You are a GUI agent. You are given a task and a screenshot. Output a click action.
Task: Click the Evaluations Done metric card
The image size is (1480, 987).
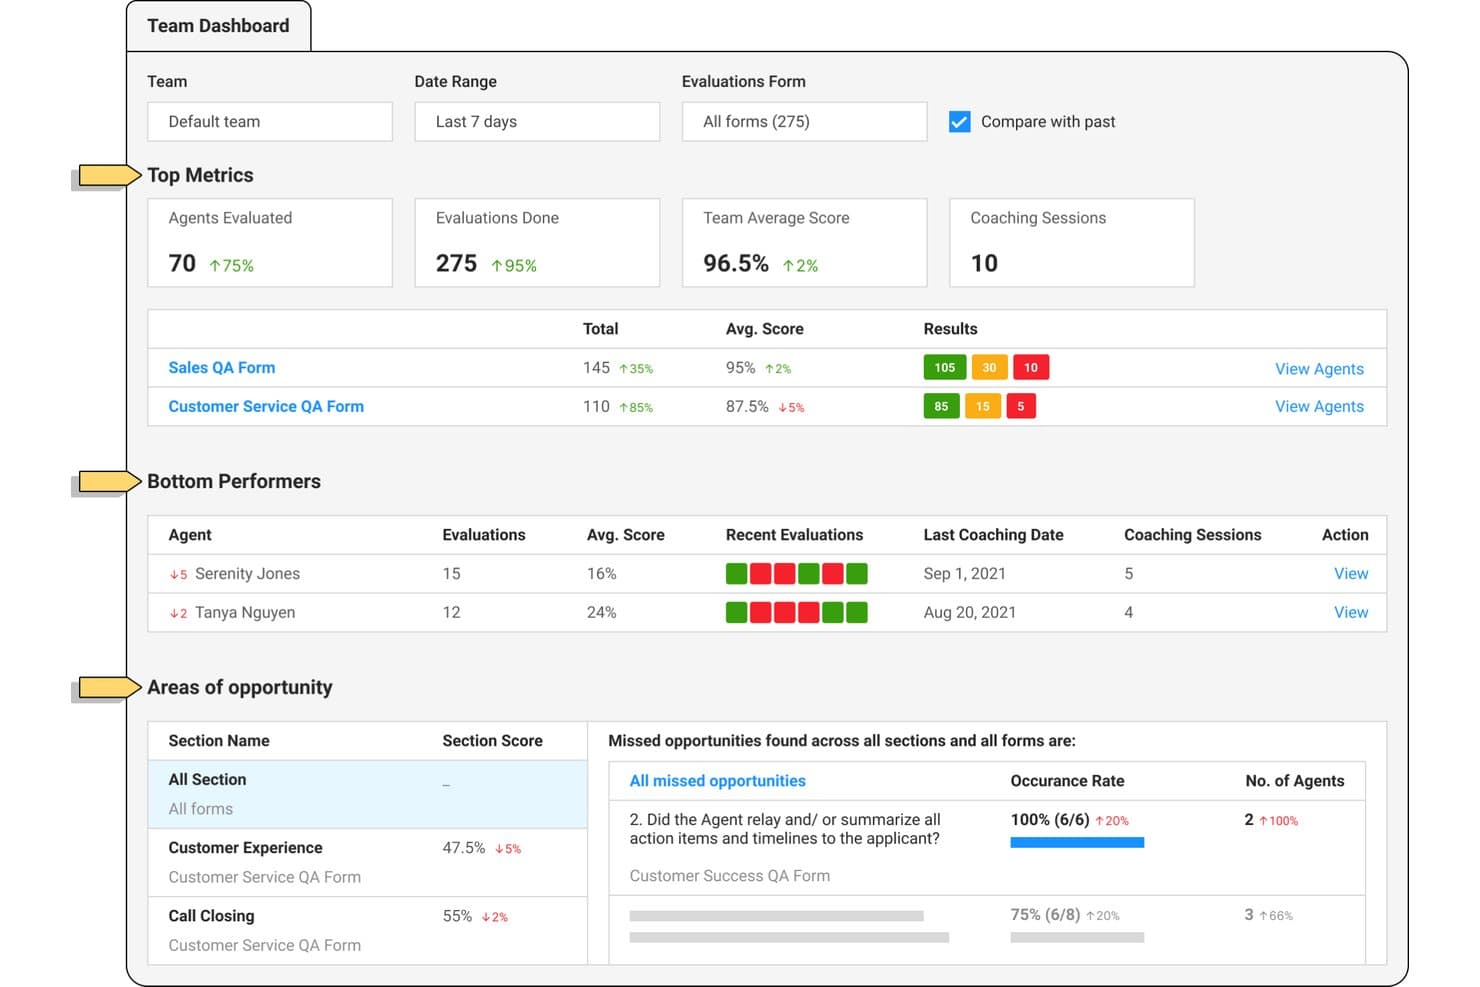(x=537, y=243)
